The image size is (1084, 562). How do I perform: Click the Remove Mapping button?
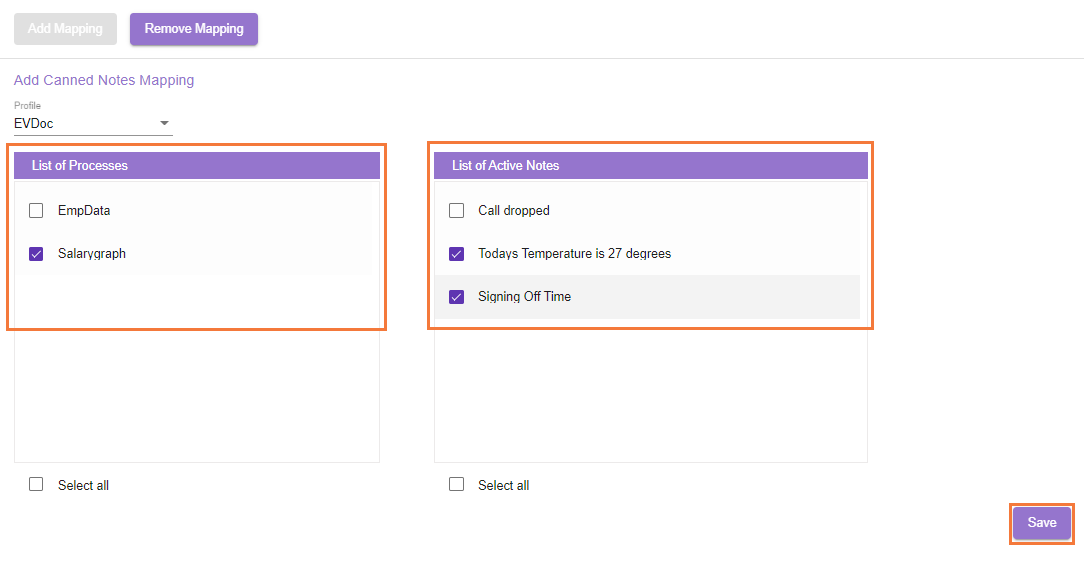pyautogui.click(x=194, y=29)
